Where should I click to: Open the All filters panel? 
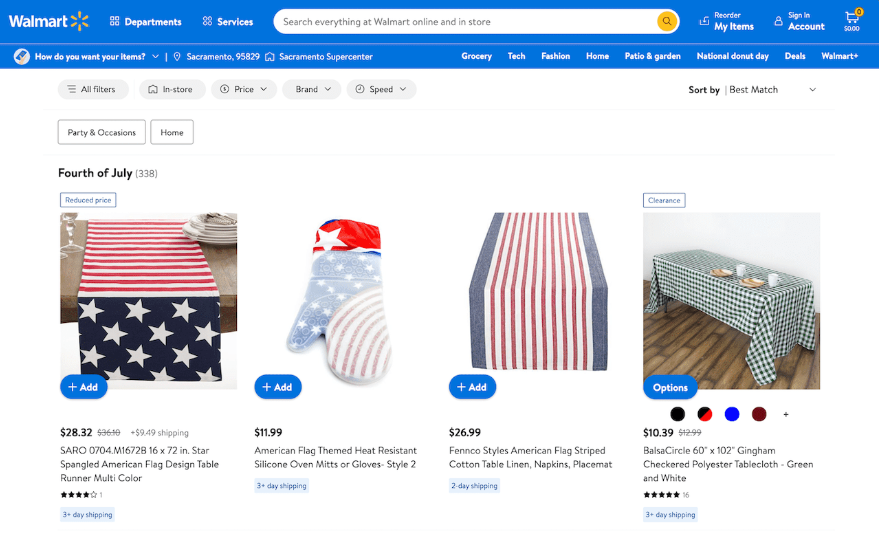point(92,89)
